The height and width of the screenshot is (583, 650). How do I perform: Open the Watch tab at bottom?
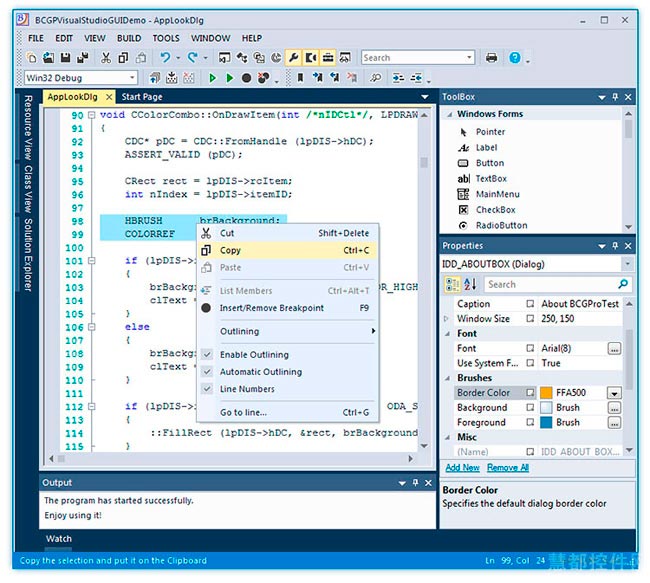[58, 539]
